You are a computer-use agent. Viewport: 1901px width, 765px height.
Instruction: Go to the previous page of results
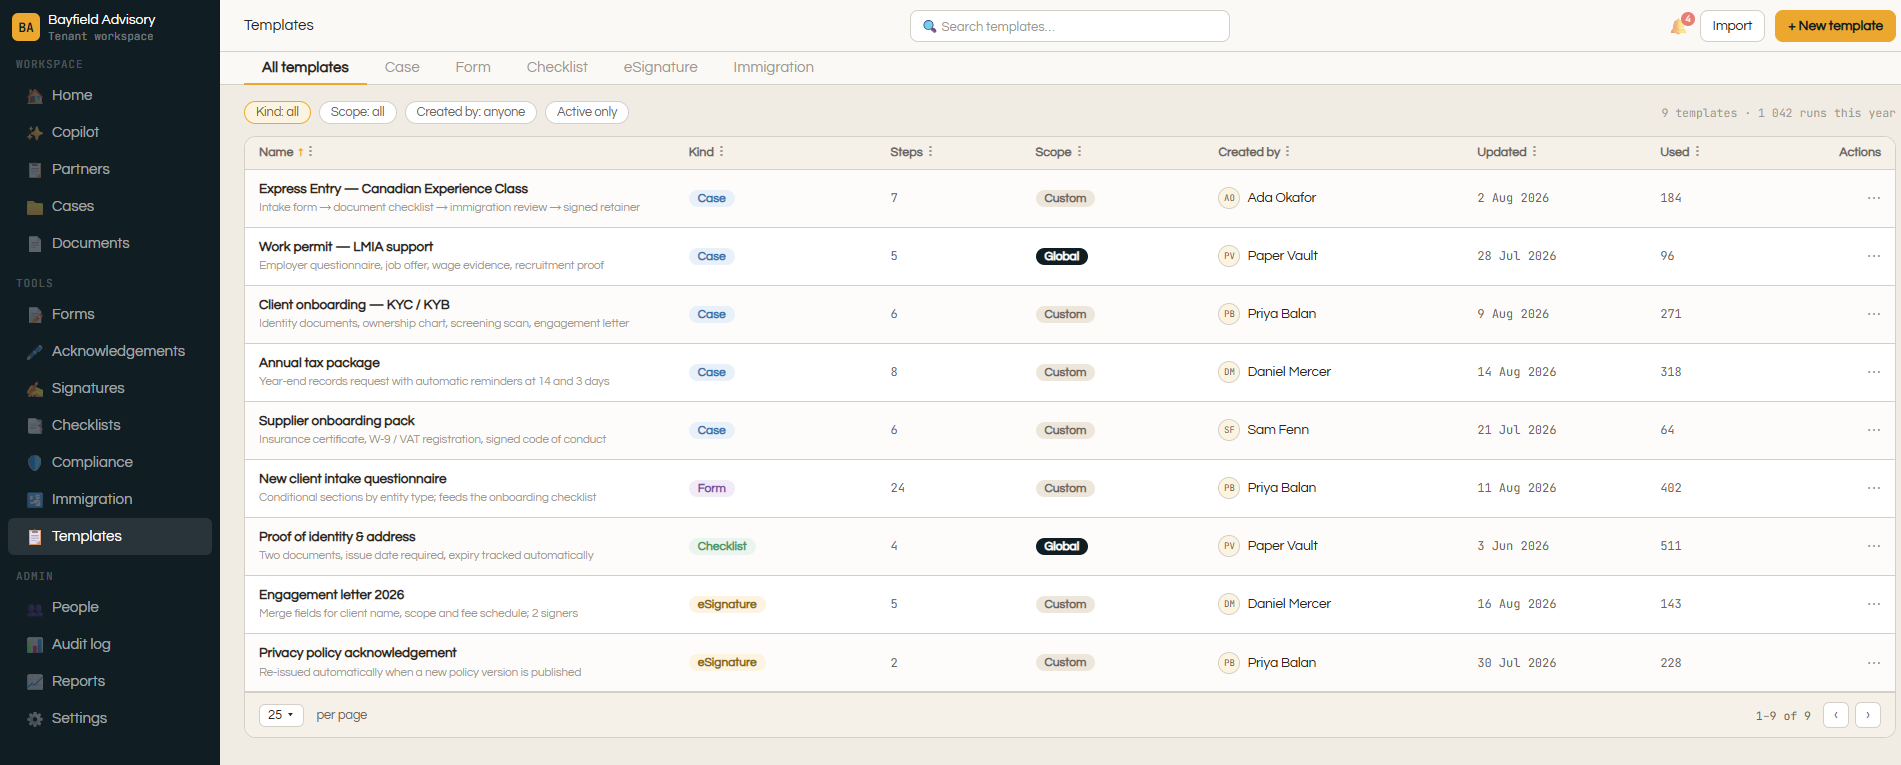point(1836,715)
